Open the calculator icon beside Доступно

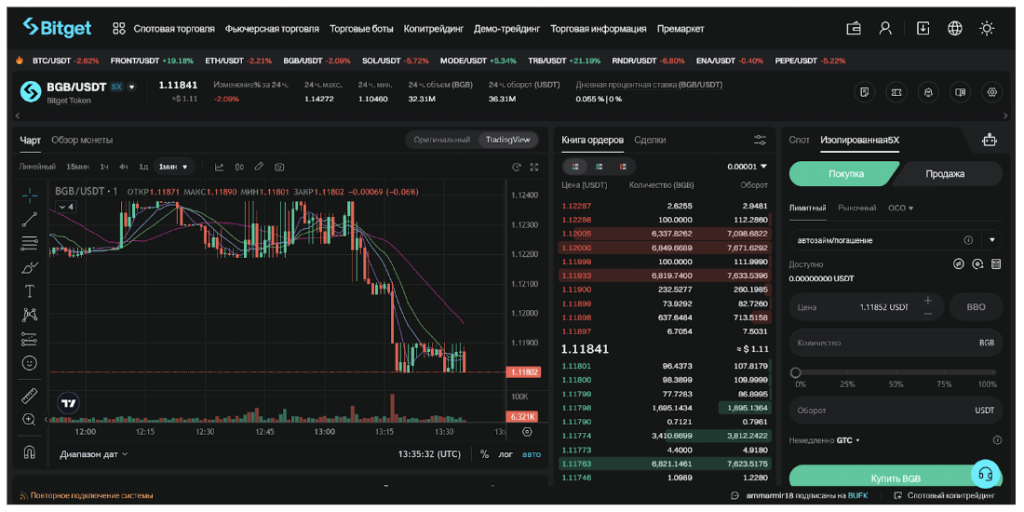[996, 264]
